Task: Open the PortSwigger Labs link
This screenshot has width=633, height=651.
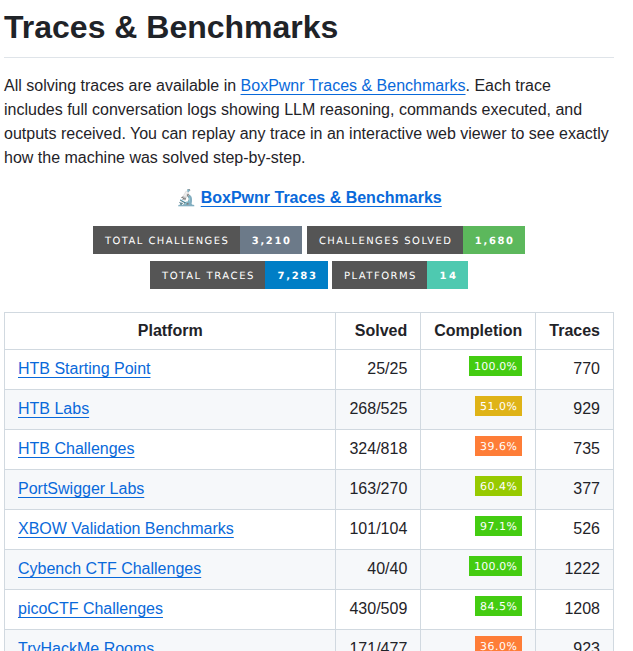Action: pyautogui.click(x=81, y=488)
